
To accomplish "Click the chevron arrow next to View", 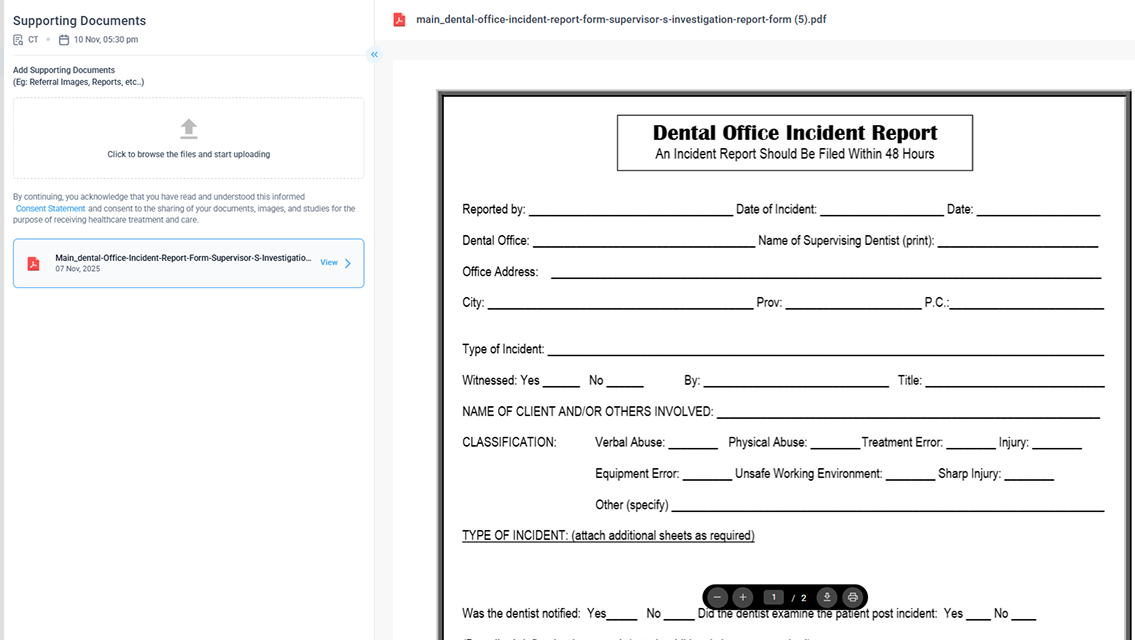I will (348, 263).
